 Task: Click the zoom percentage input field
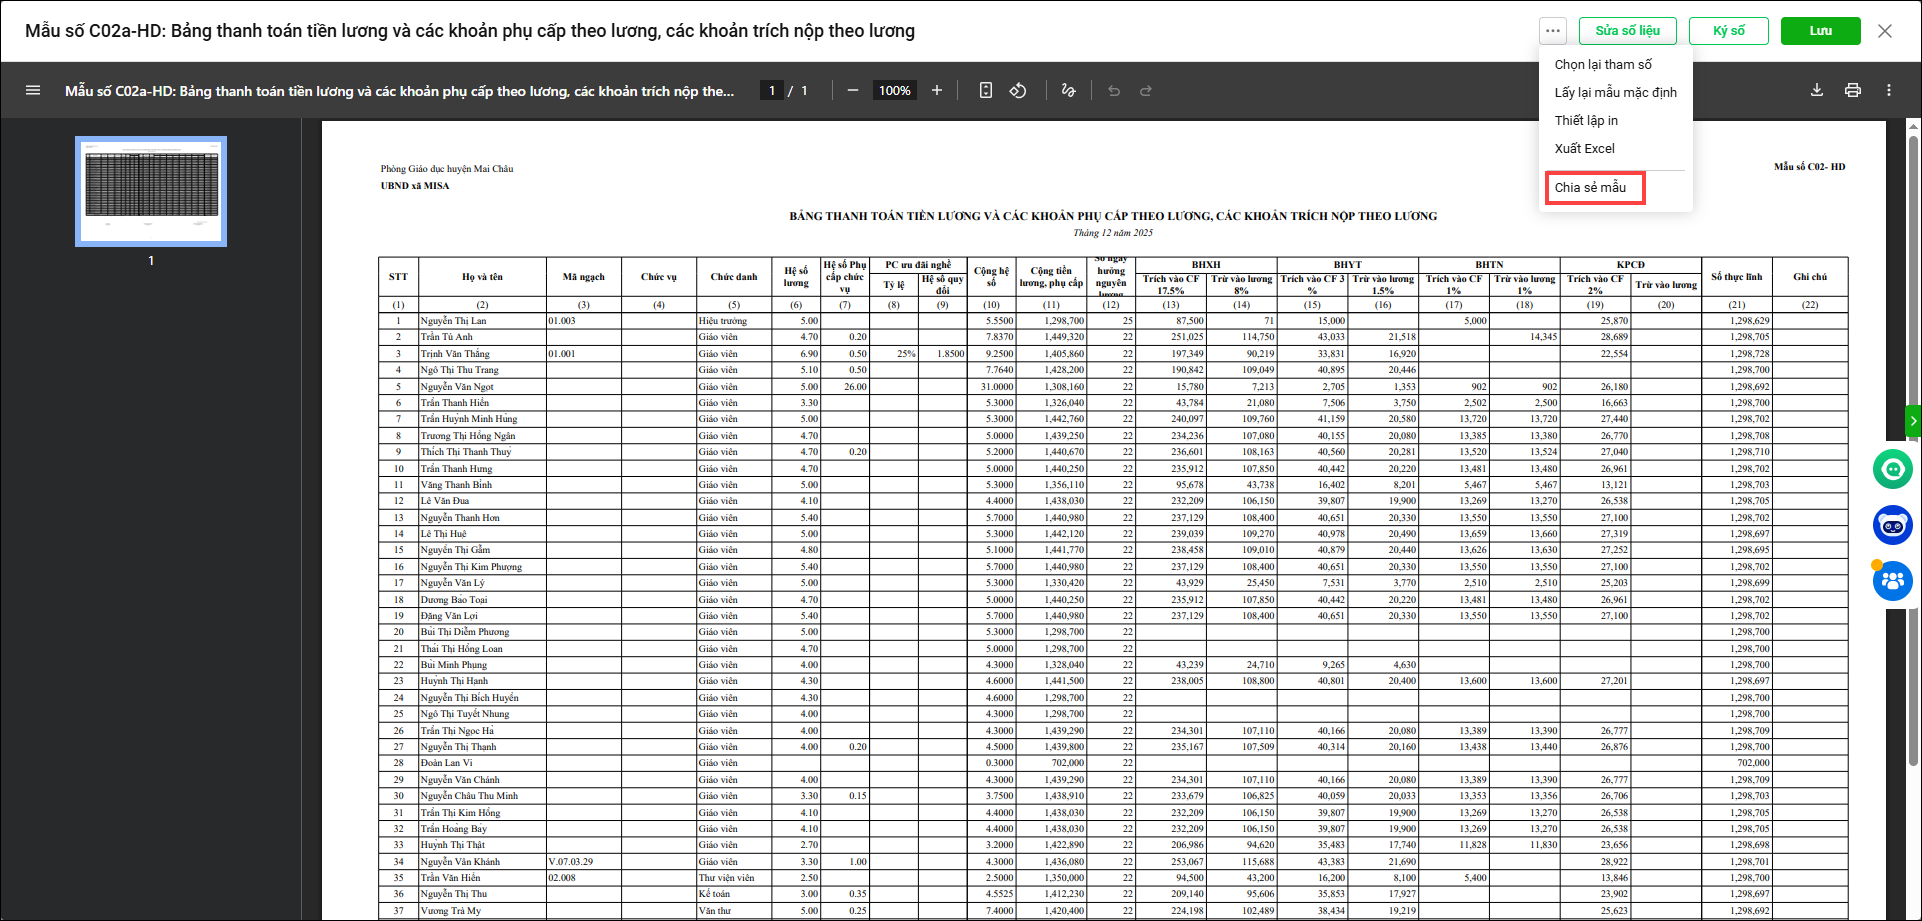coord(894,90)
